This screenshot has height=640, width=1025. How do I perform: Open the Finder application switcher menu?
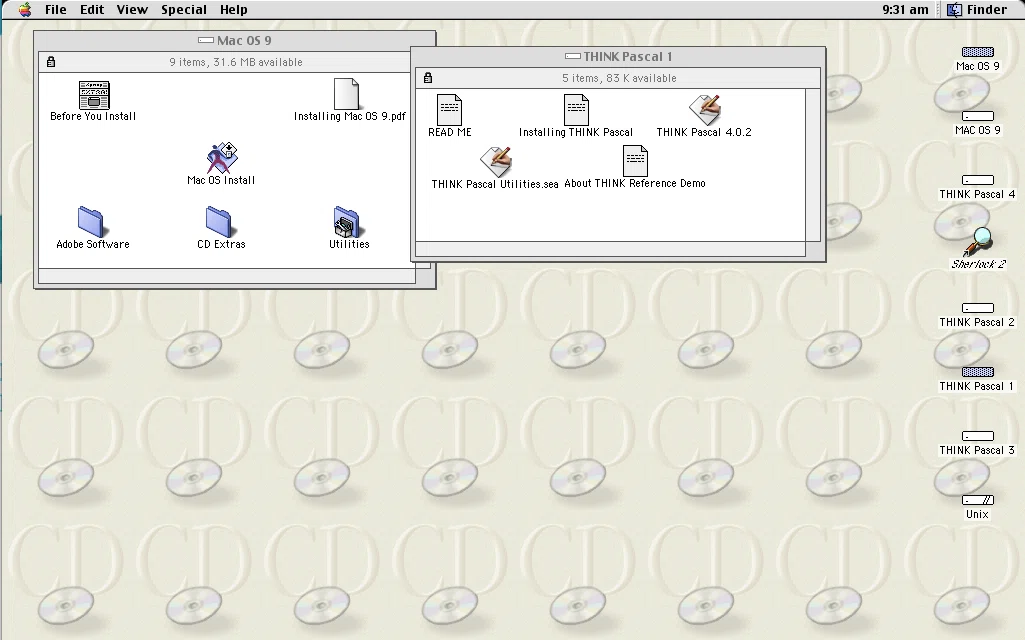point(977,10)
